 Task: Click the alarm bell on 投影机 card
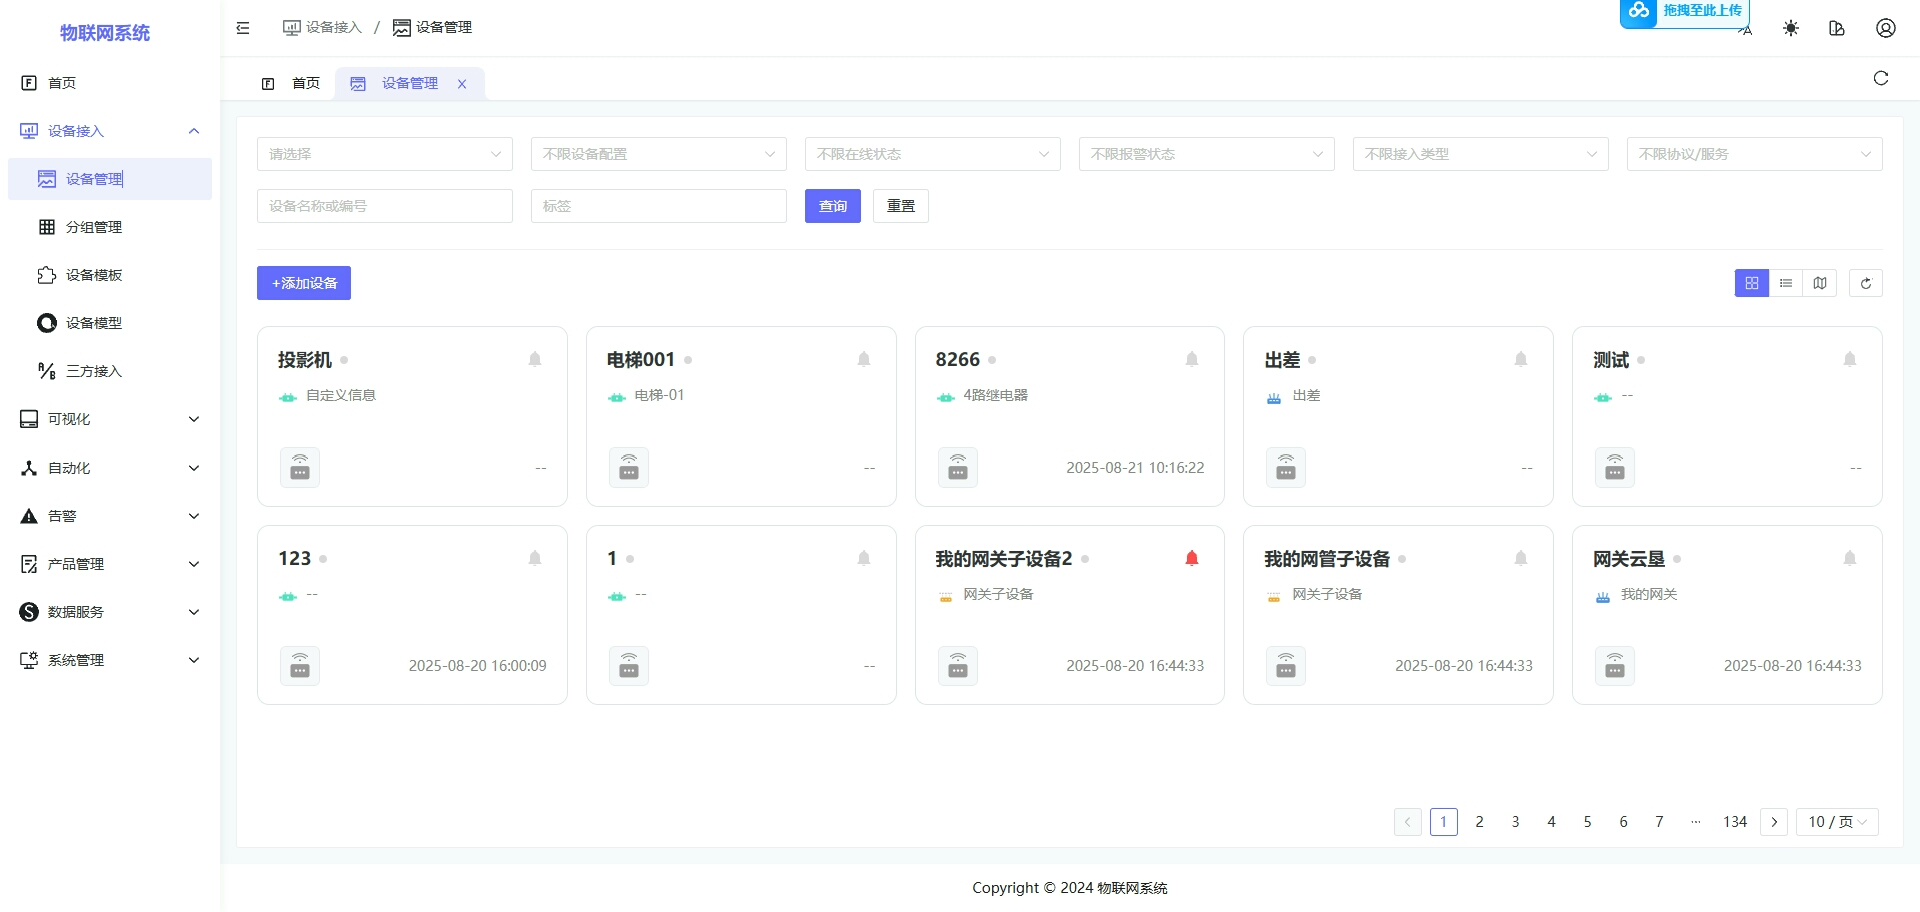coord(535,359)
